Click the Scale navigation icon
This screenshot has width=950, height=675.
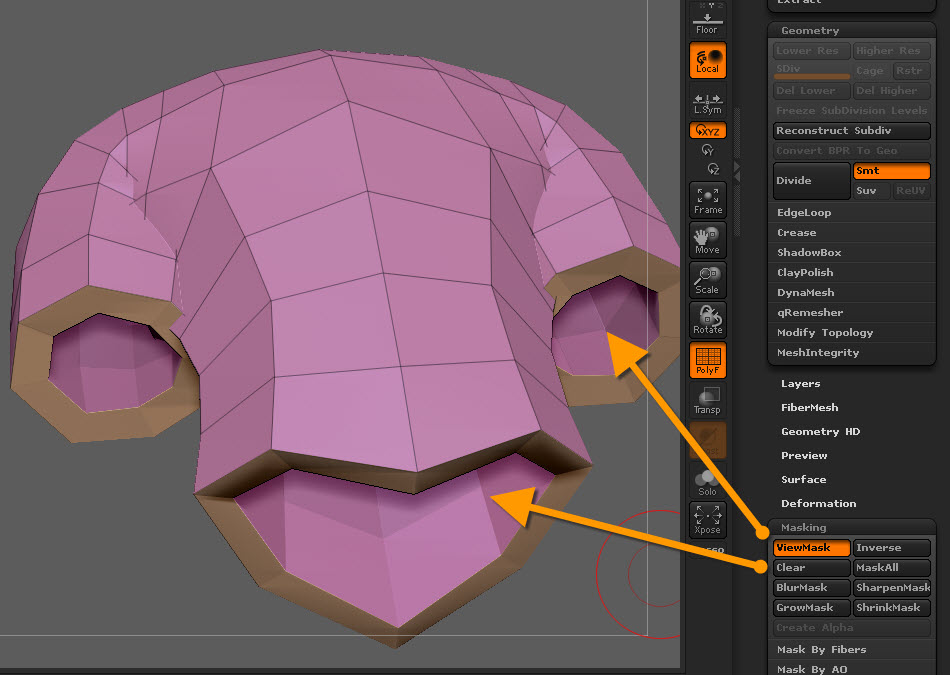click(x=707, y=280)
